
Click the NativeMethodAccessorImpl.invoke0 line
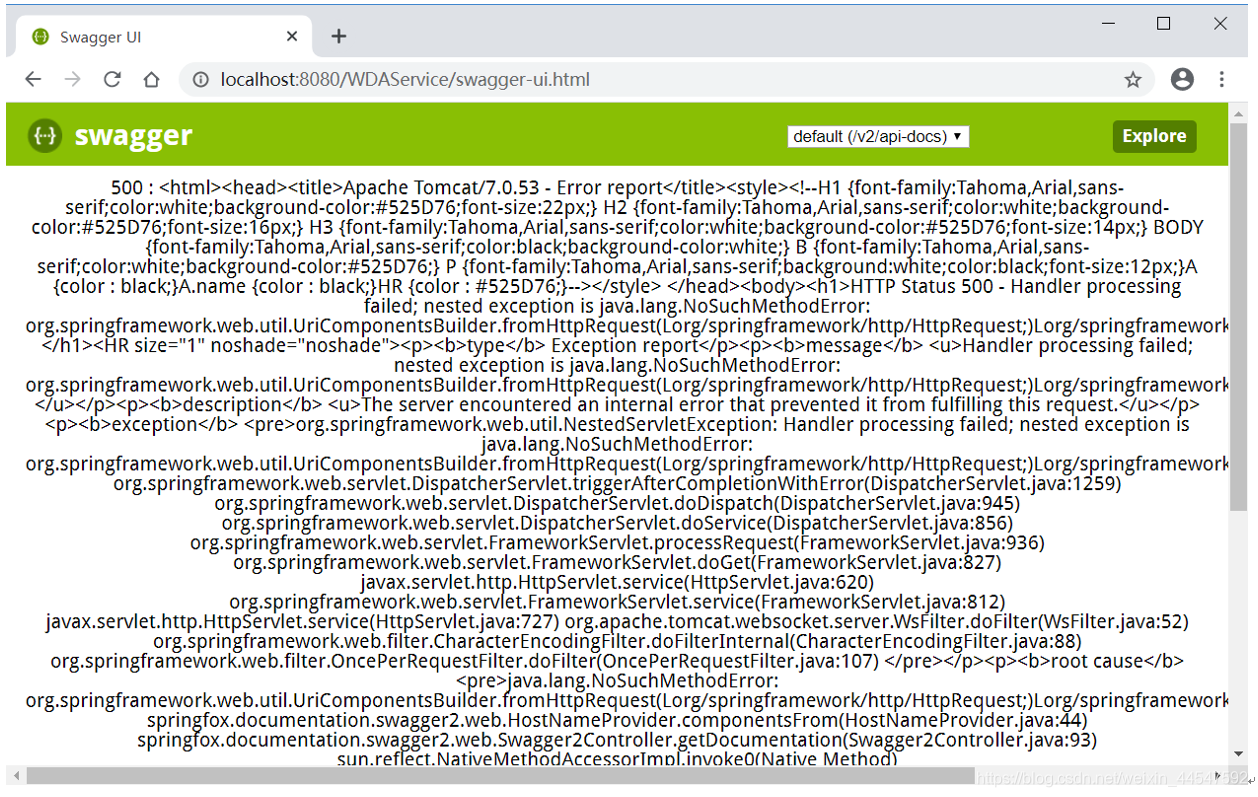pyautogui.click(x=617, y=759)
